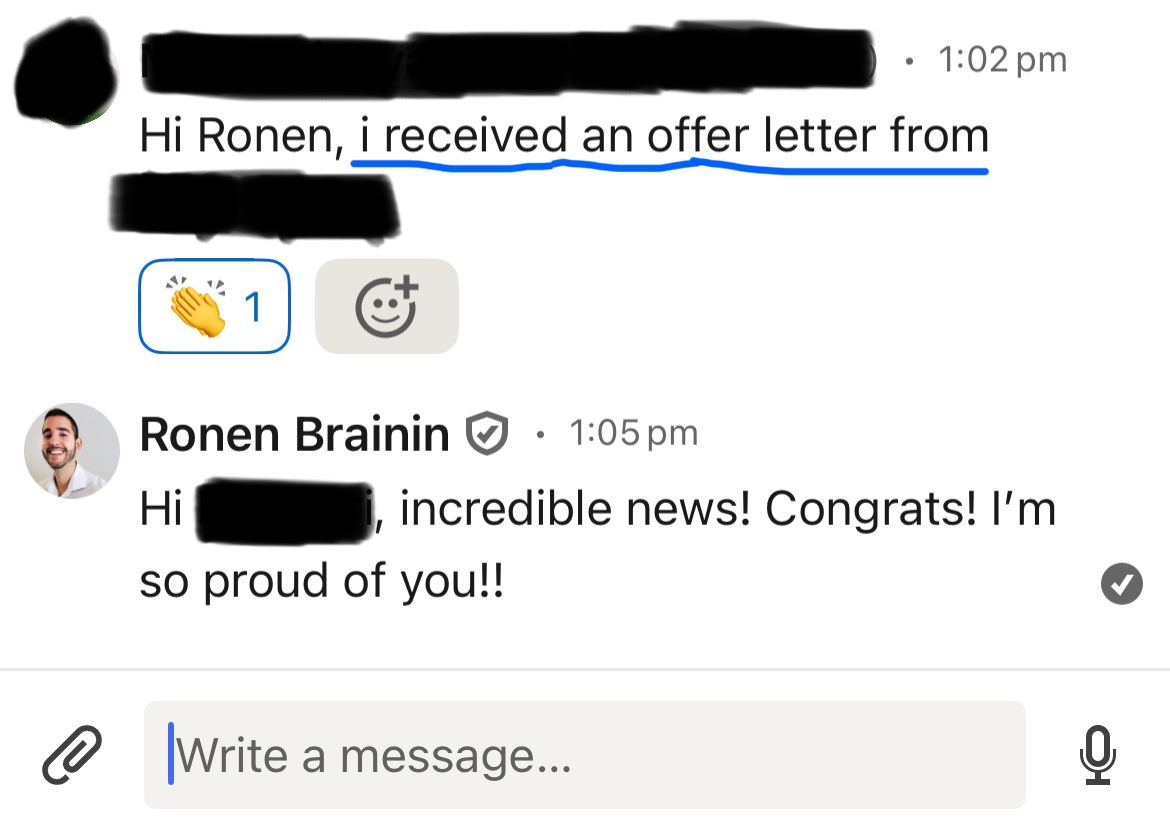The image size is (1170, 835).
Task: Click the message delivered checkmark icon
Action: 1121,585
